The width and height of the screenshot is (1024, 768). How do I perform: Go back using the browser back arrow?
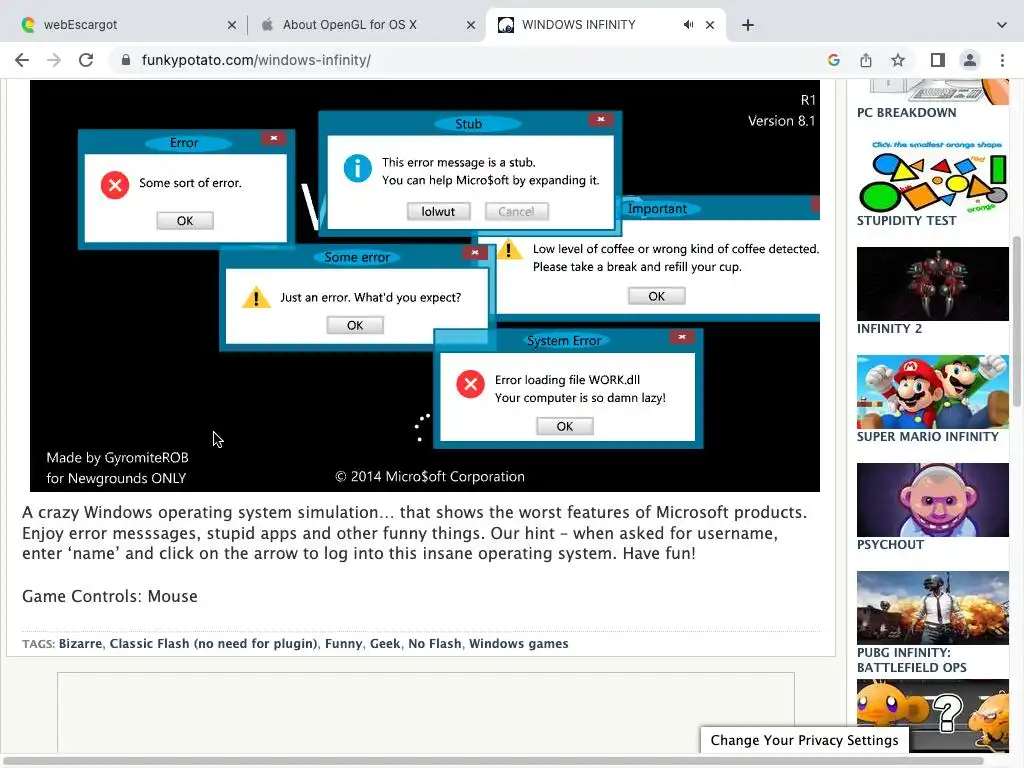tap(22, 60)
